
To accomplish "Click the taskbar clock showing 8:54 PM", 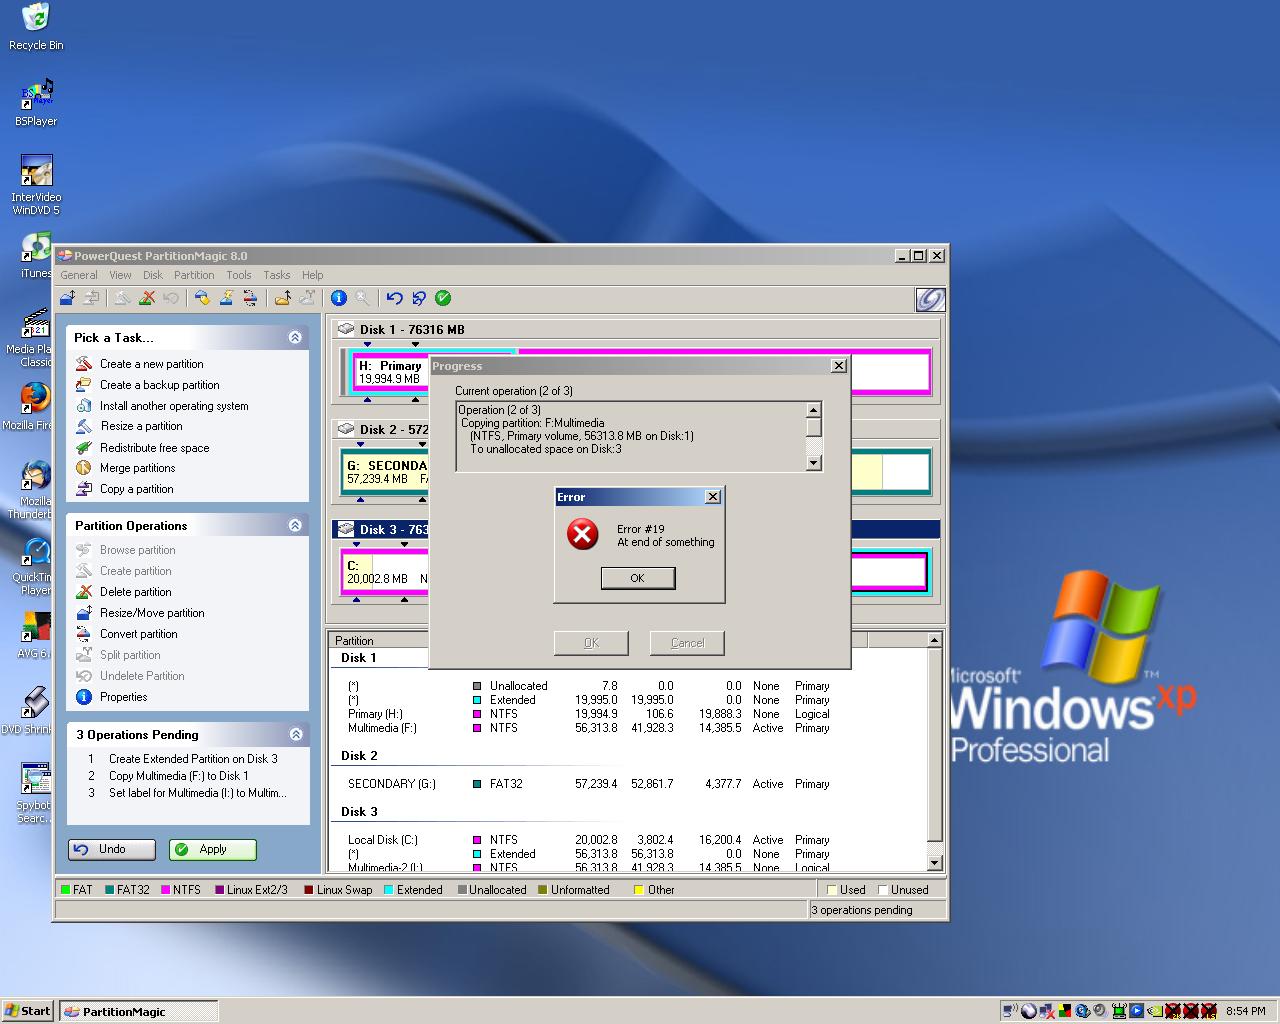I will [1245, 1011].
